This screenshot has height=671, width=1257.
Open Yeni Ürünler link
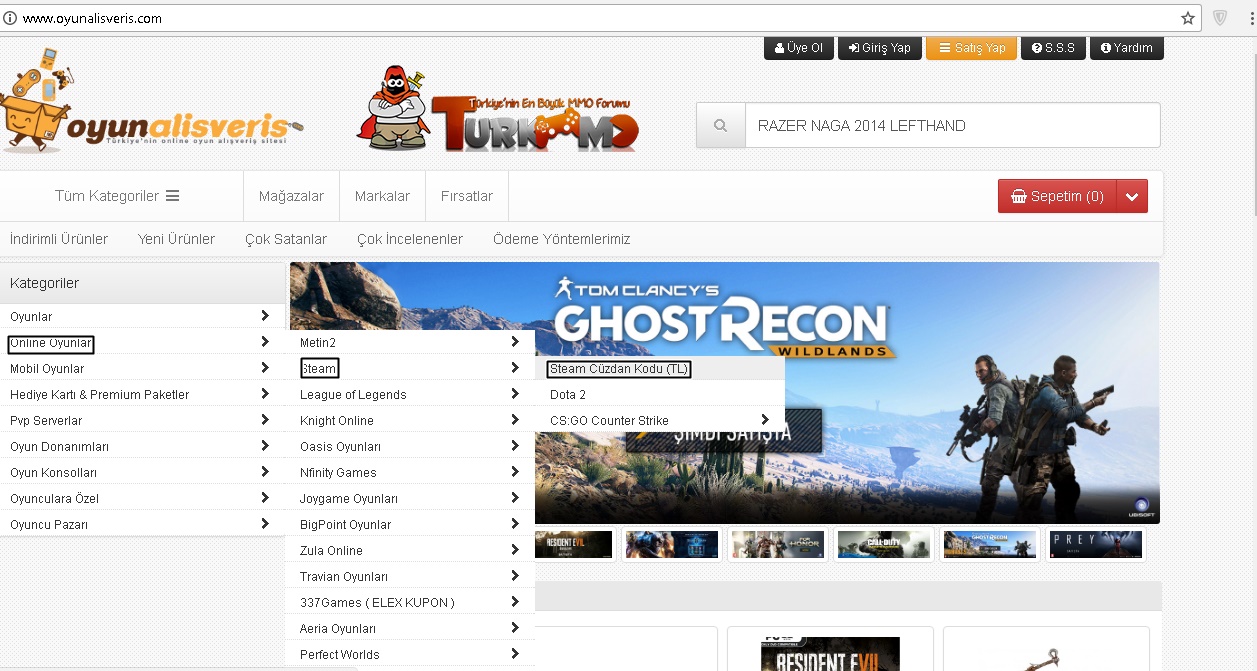pos(176,239)
